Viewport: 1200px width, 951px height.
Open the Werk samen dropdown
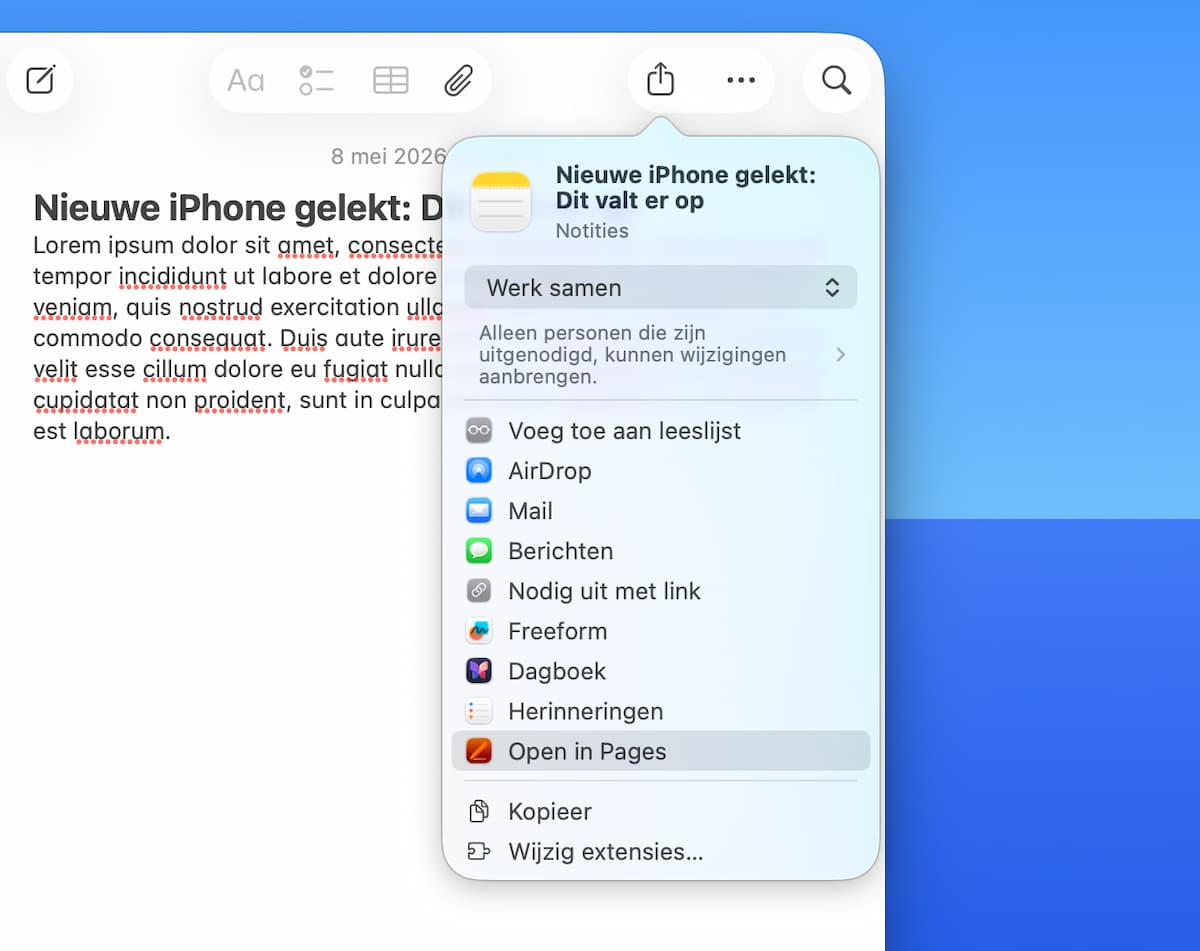660,287
